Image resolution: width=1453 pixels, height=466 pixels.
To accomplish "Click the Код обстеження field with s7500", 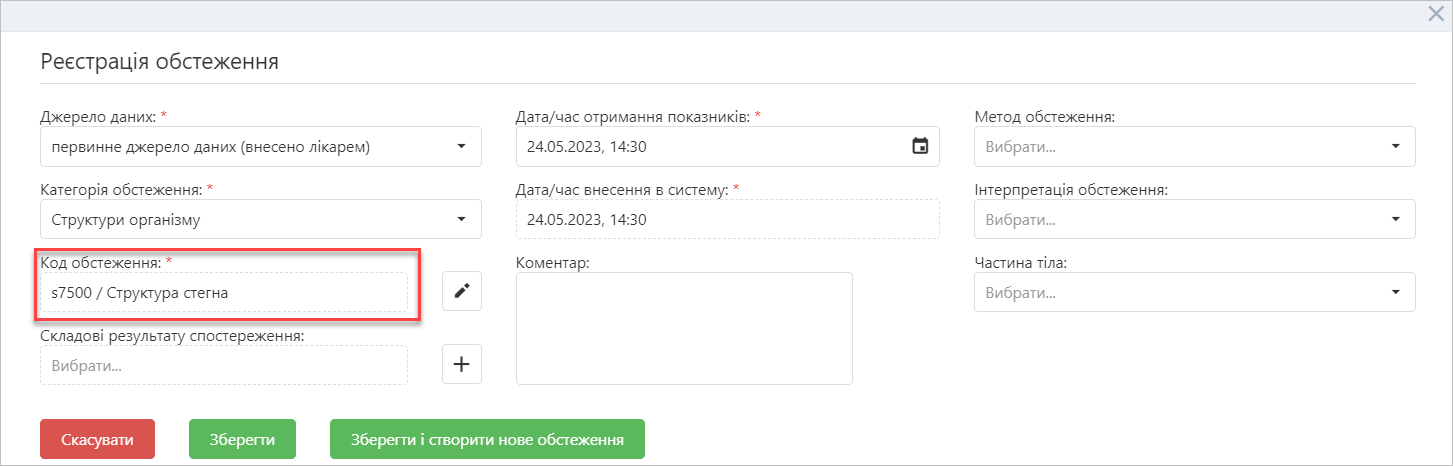I will click(x=224, y=292).
